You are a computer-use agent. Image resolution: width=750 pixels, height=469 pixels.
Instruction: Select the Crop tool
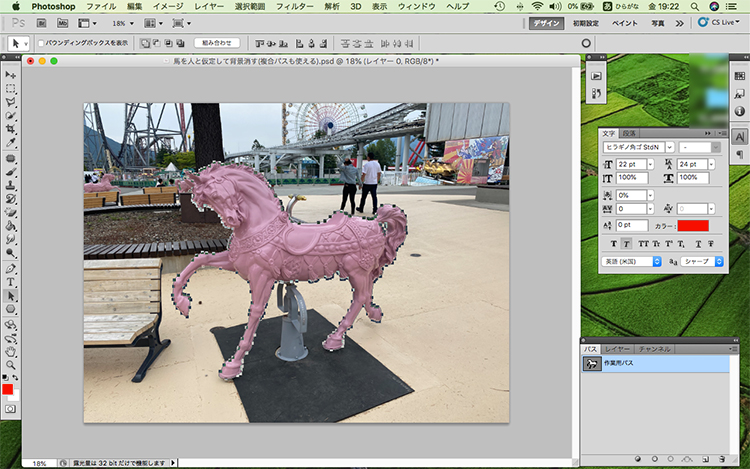(11, 129)
